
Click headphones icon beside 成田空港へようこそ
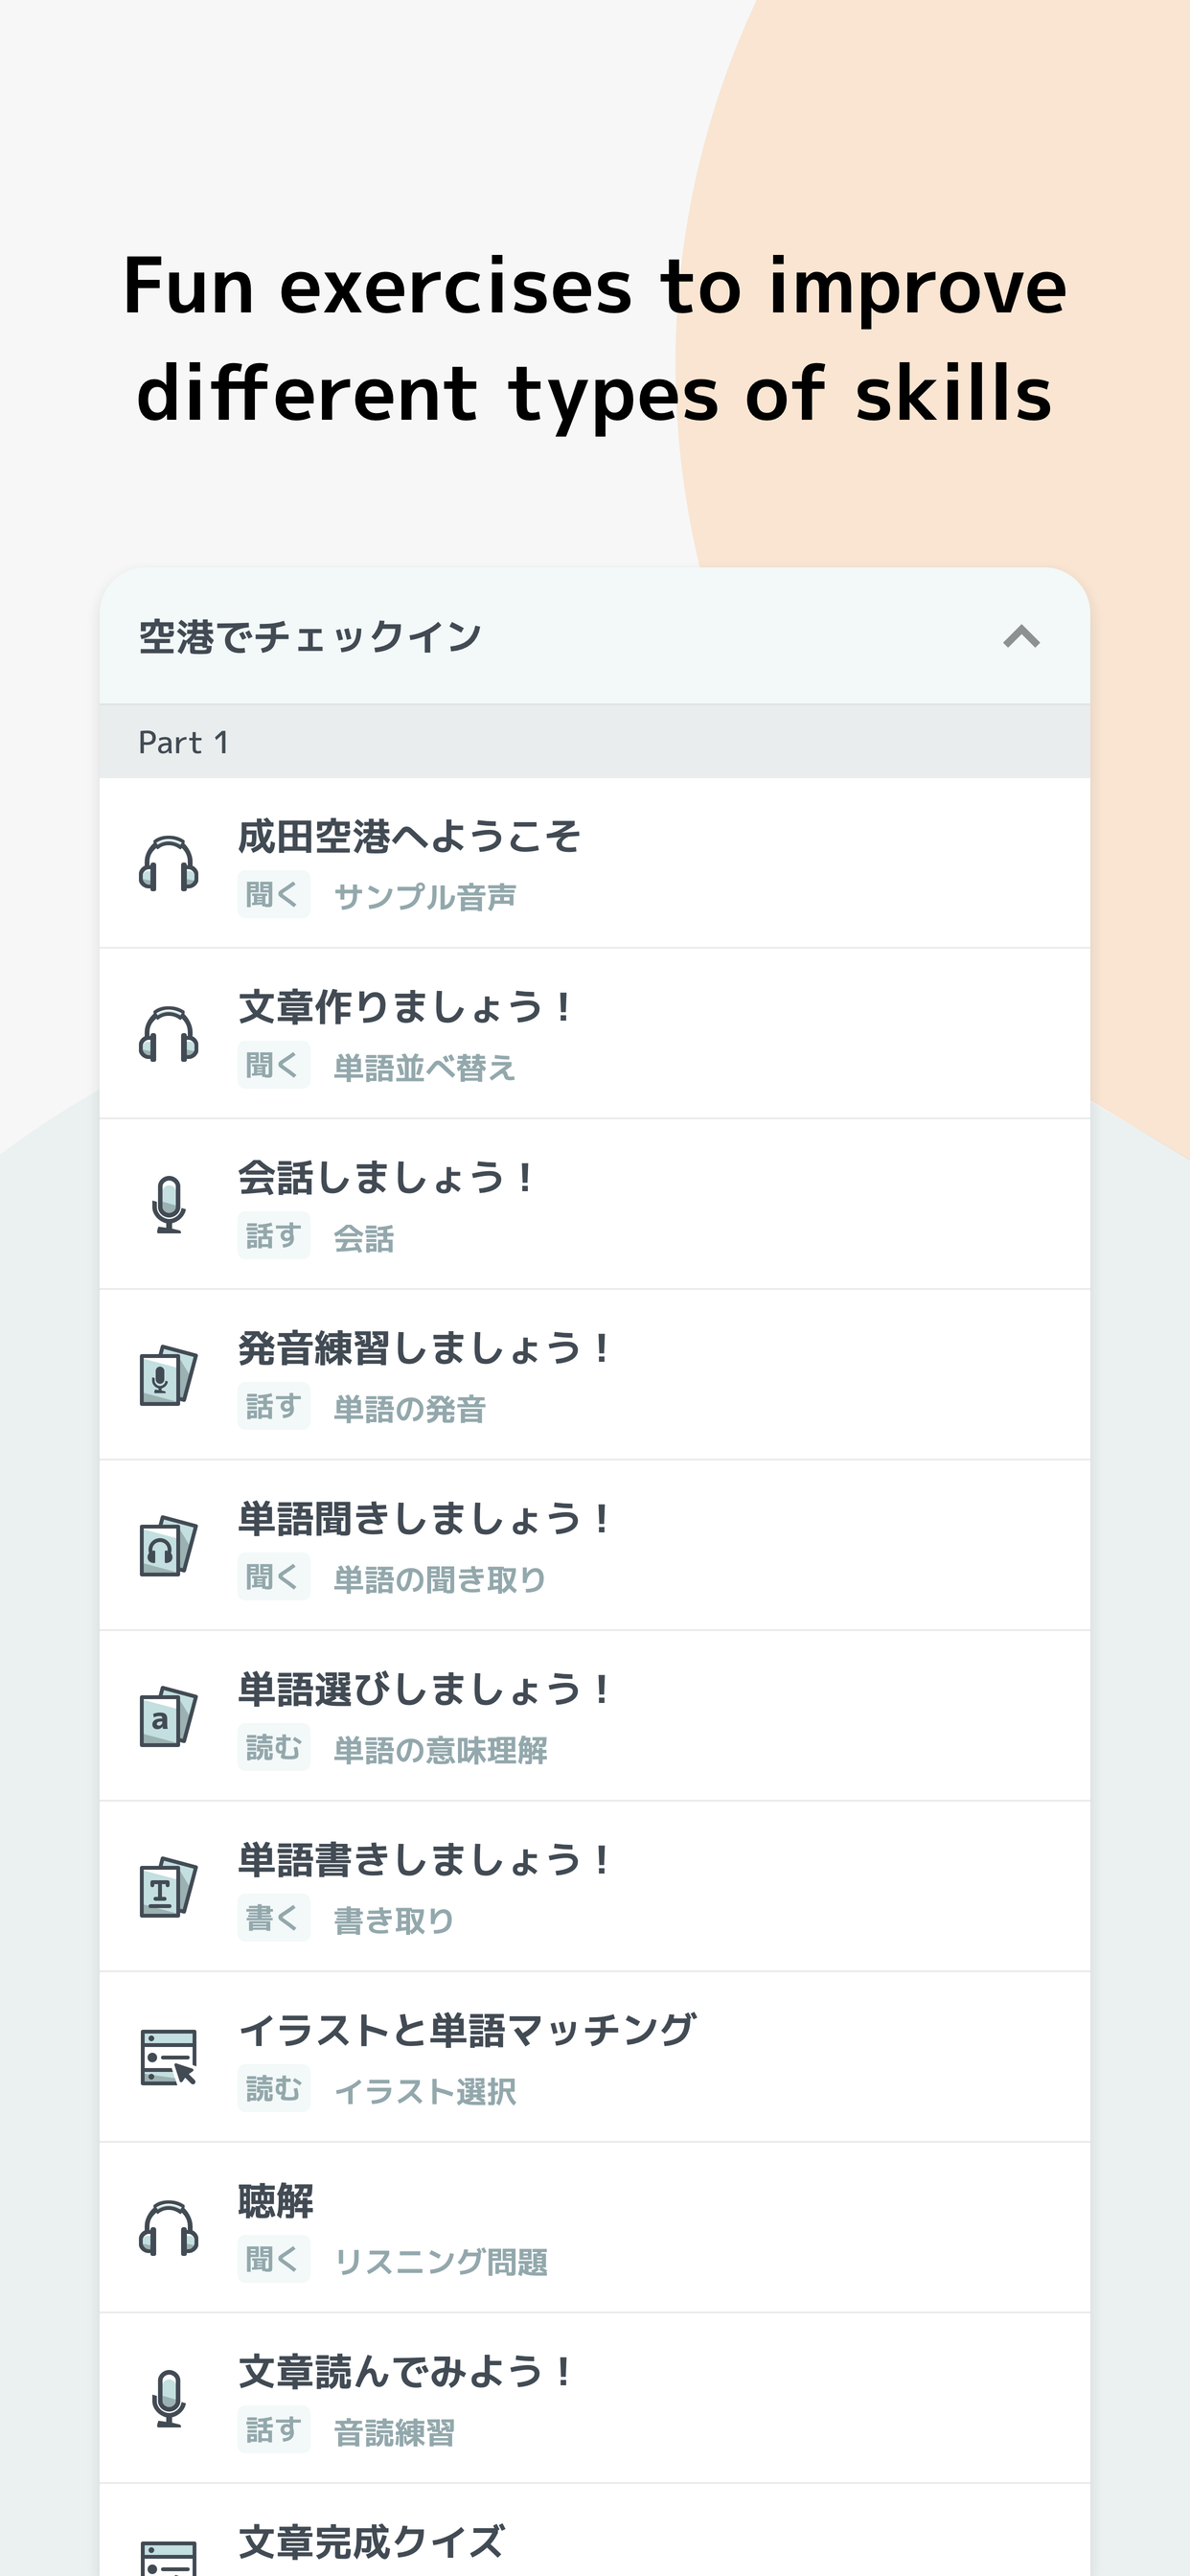(168, 864)
